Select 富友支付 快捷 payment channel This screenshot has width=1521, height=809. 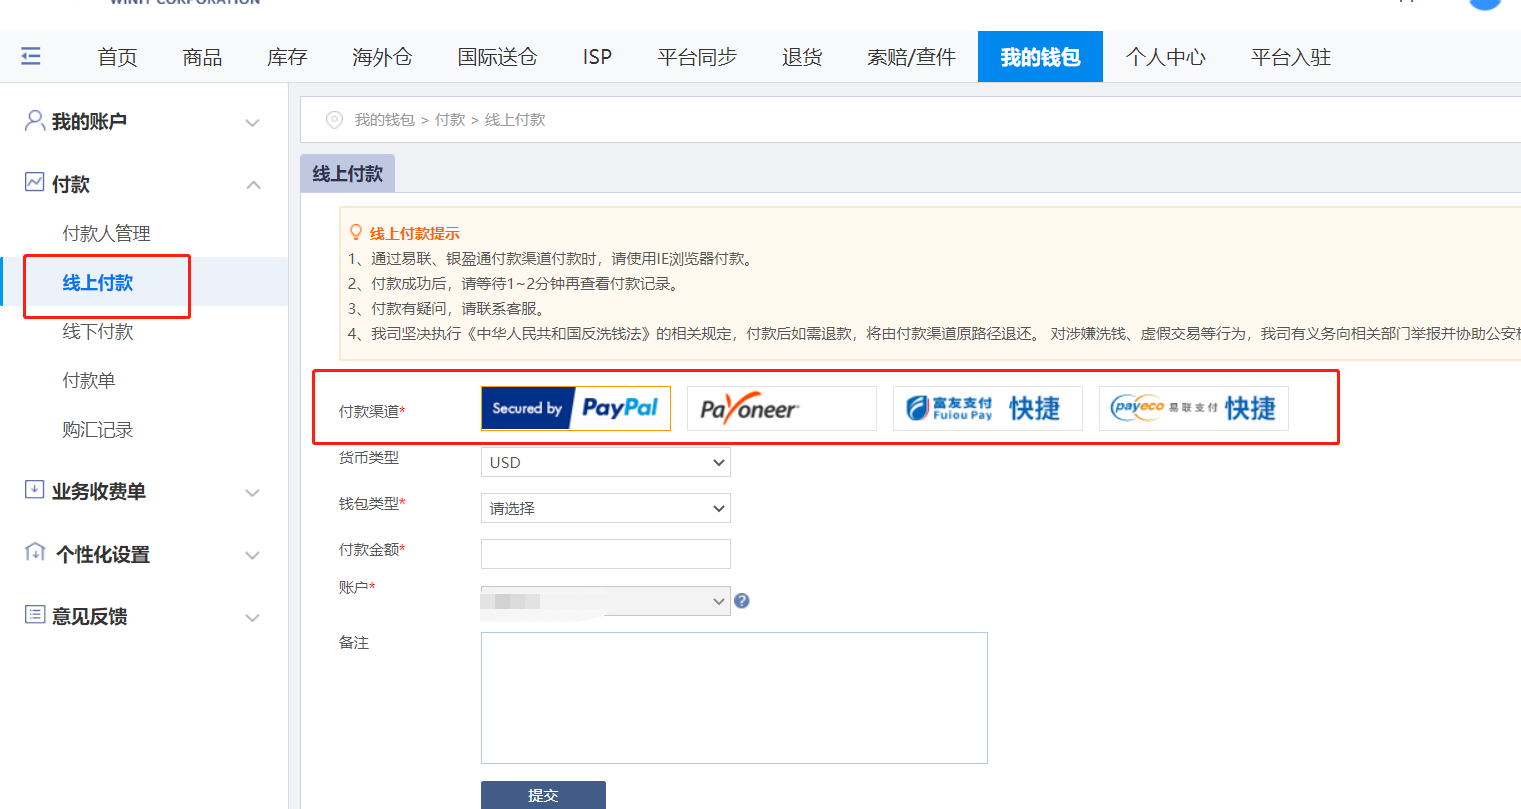(988, 408)
